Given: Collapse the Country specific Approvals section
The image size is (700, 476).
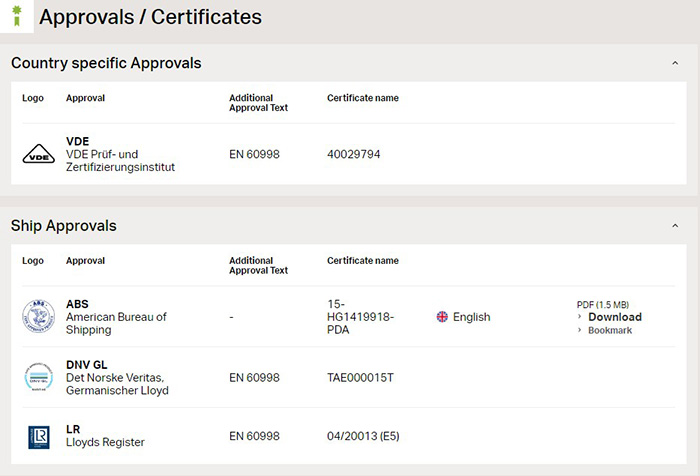Looking at the screenshot, I should (675, 63).
